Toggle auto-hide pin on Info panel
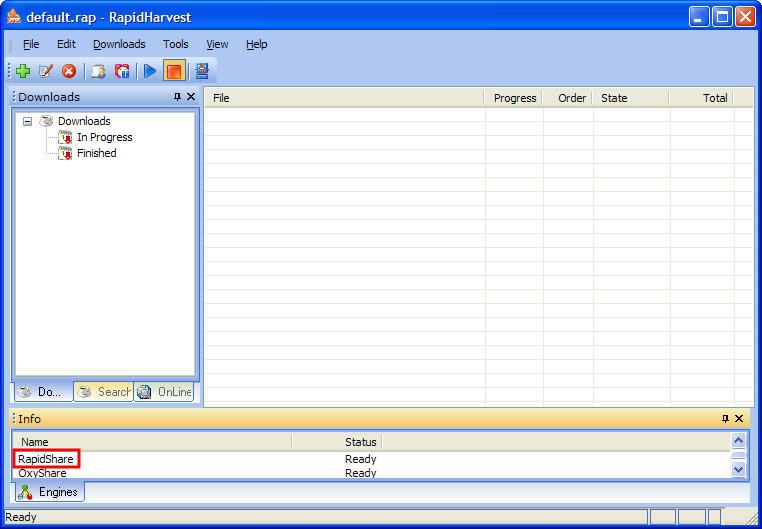 click(725, 419)
